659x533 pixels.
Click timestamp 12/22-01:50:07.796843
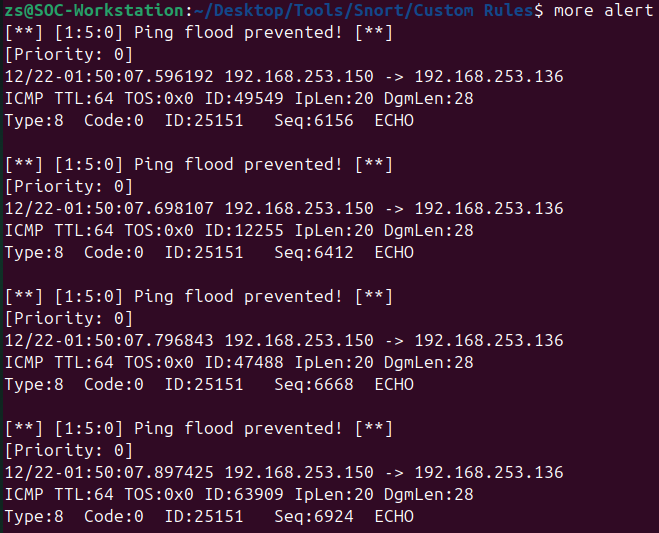click(x=109, y=340)
